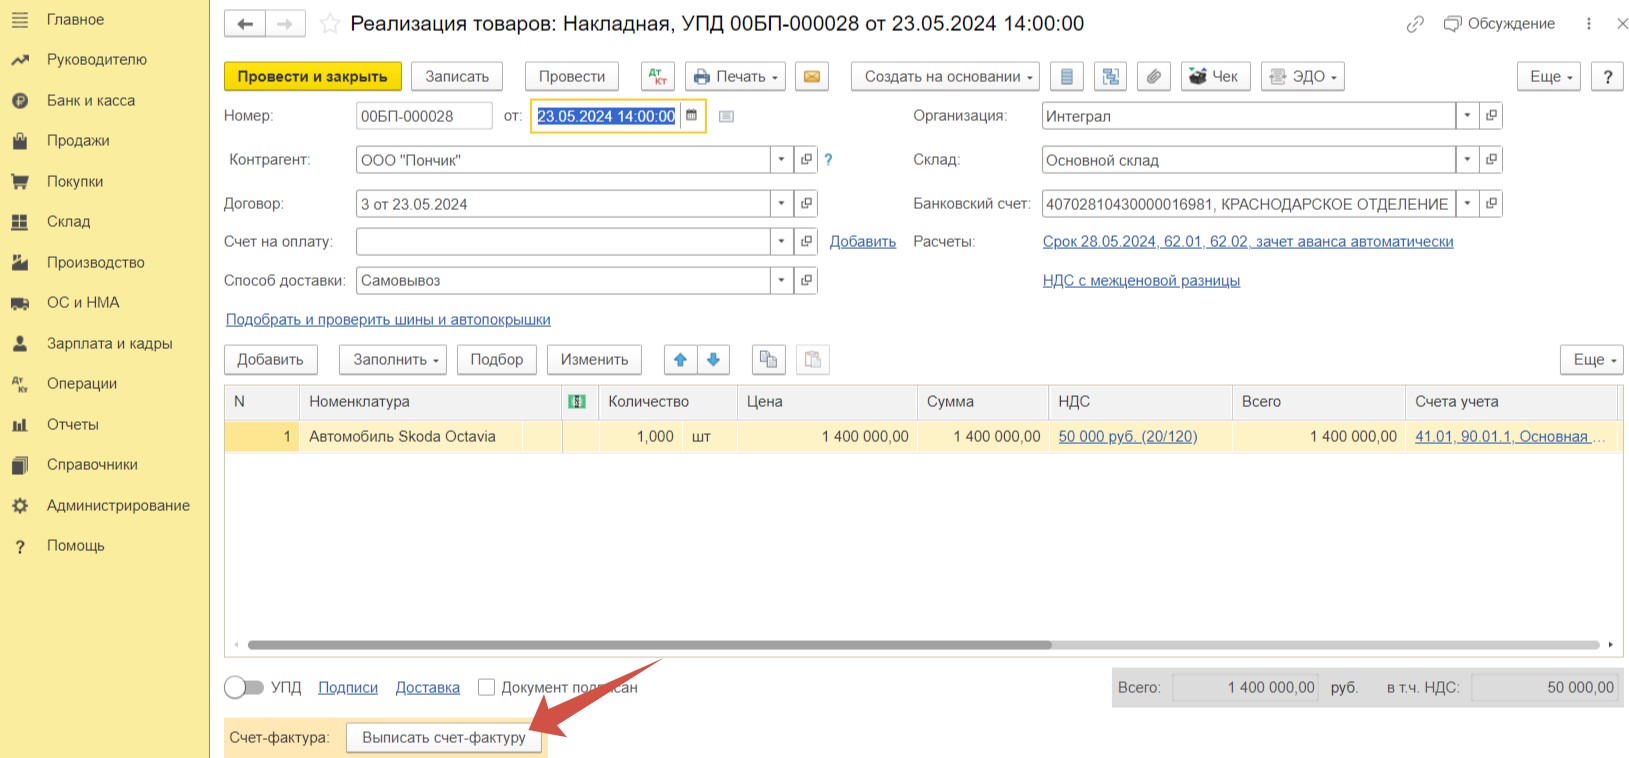
Task: Open Доставка link
Action: pos(428,687)
